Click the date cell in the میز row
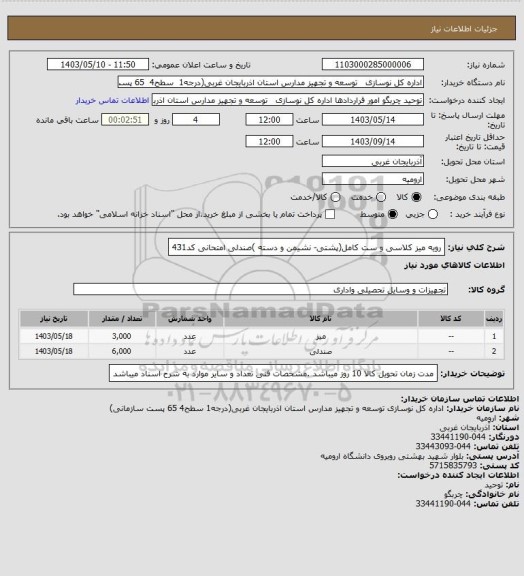524x576 pixels. [54, 336]
